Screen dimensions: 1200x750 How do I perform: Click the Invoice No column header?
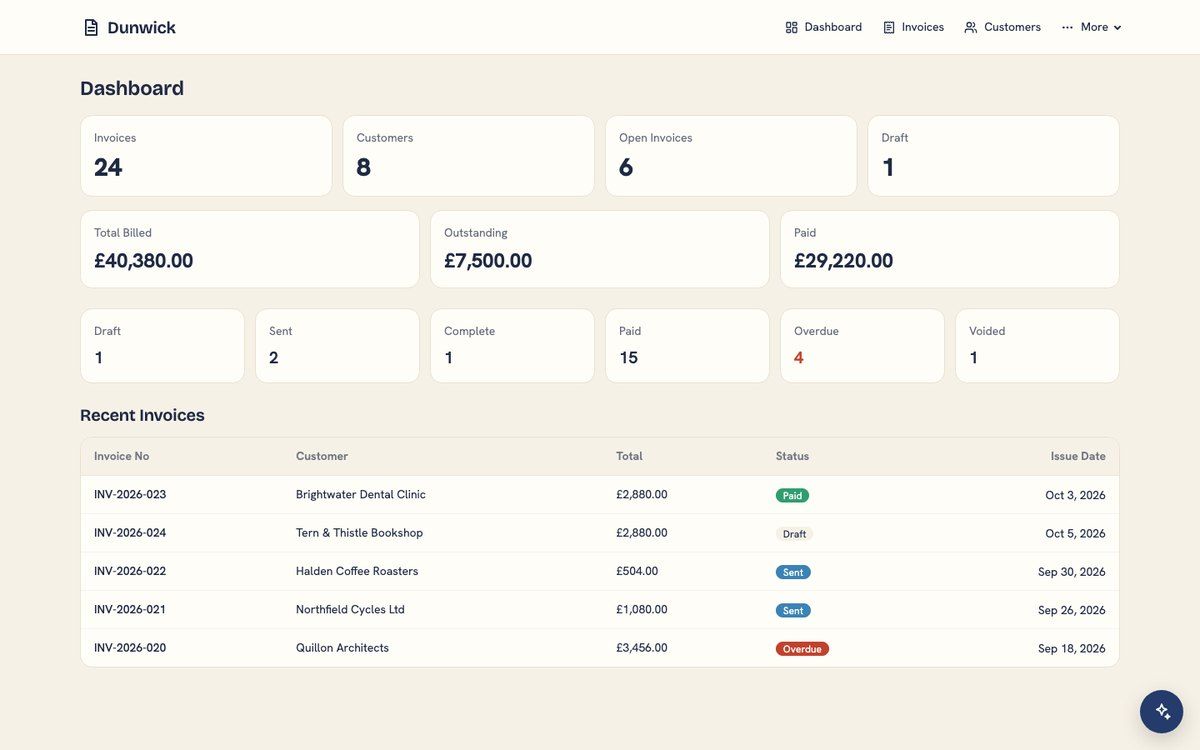coord(121,457)
